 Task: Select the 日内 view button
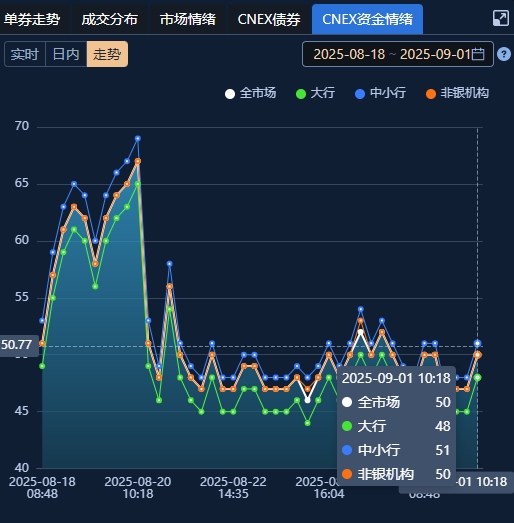[x=66, y=54]
